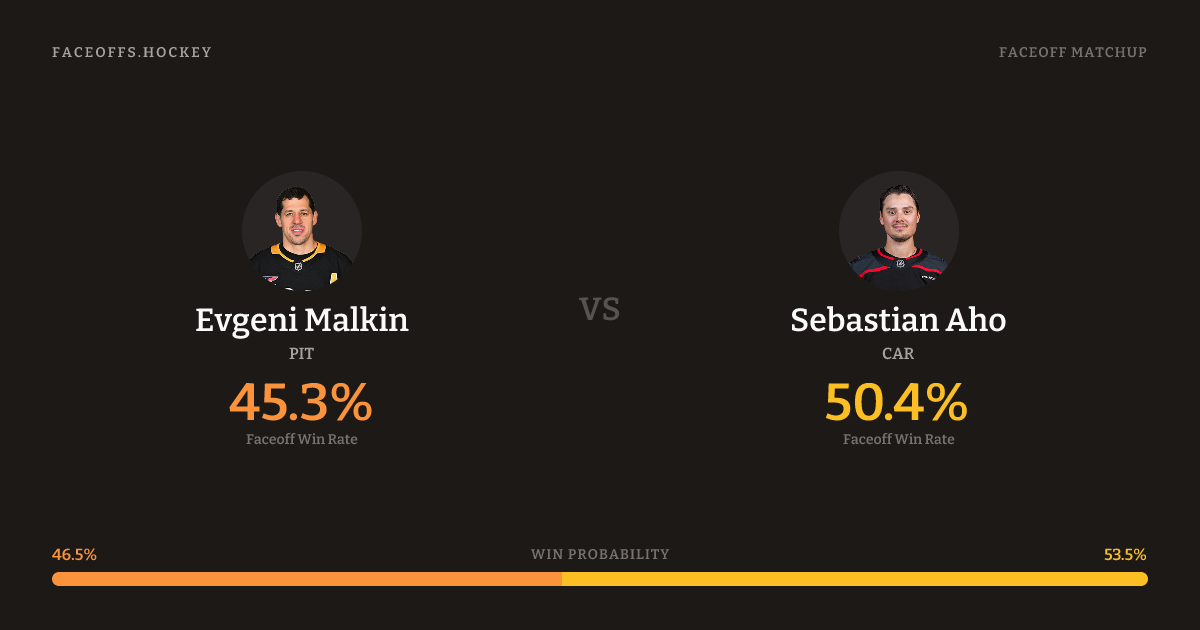The width and height of the screenshot is (1200, 630).
Task: Click the CAR team abbreviation
Action: point(898,354)
